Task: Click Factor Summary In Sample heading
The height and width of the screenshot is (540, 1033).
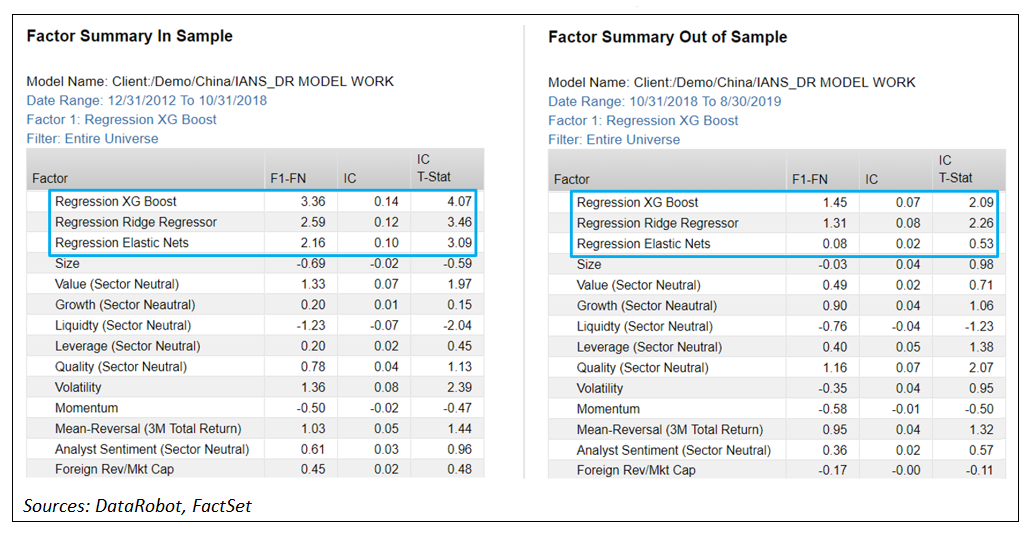Action: click(x=129, y=36)
